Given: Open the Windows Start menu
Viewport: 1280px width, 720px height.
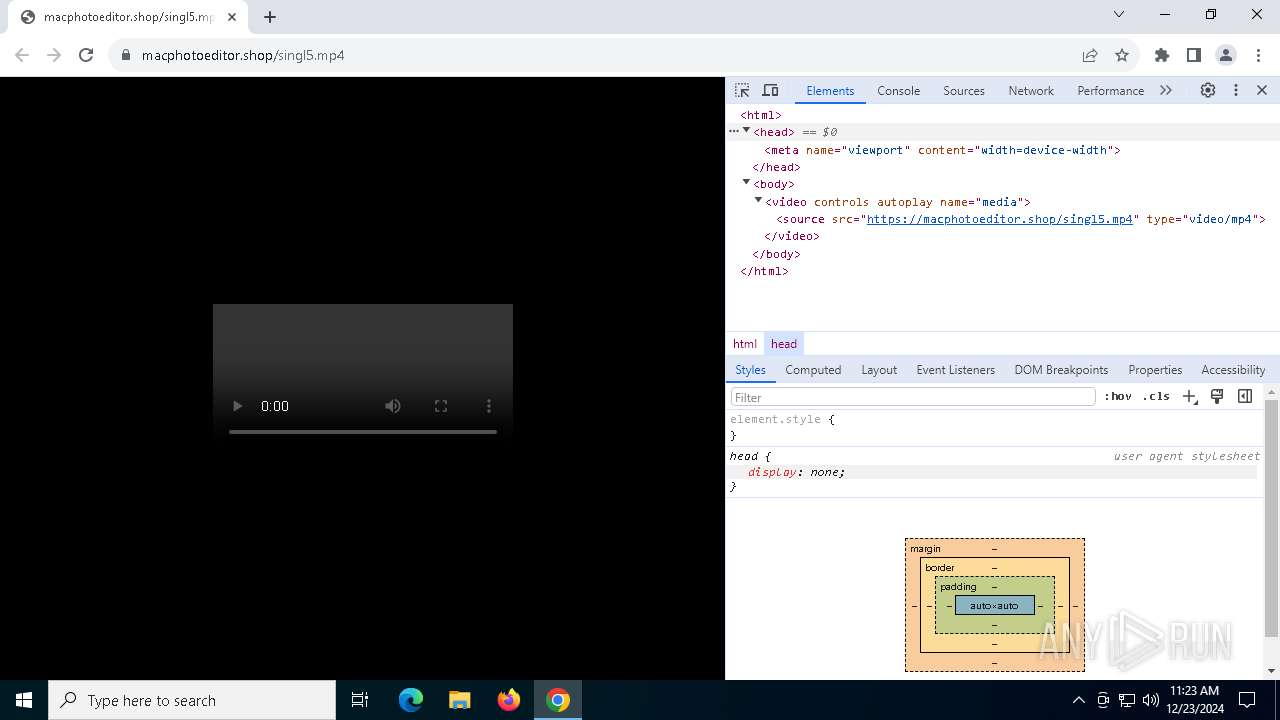Looking at the screenshot, I should [x=24, y=700].
